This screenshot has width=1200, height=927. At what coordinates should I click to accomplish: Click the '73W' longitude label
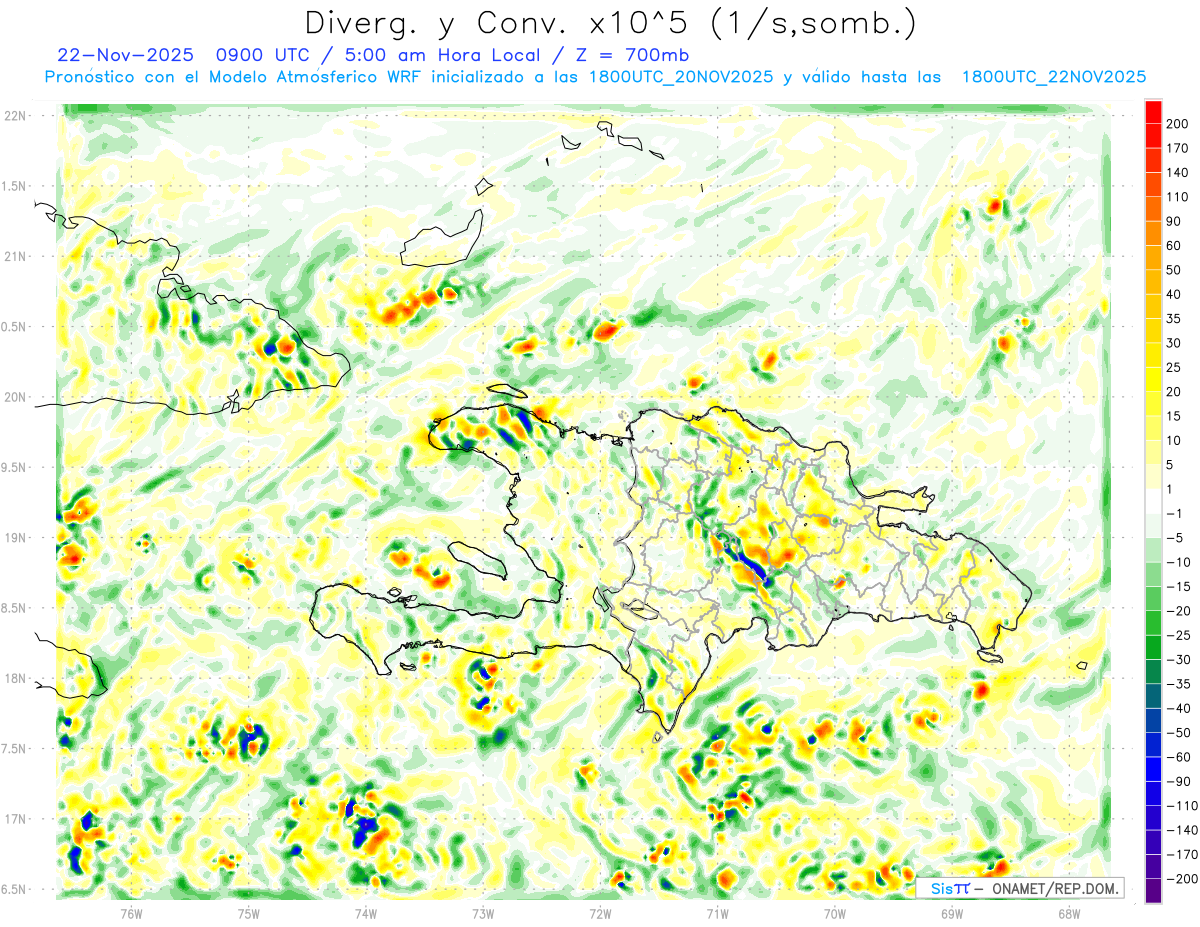tap(483, 913)
